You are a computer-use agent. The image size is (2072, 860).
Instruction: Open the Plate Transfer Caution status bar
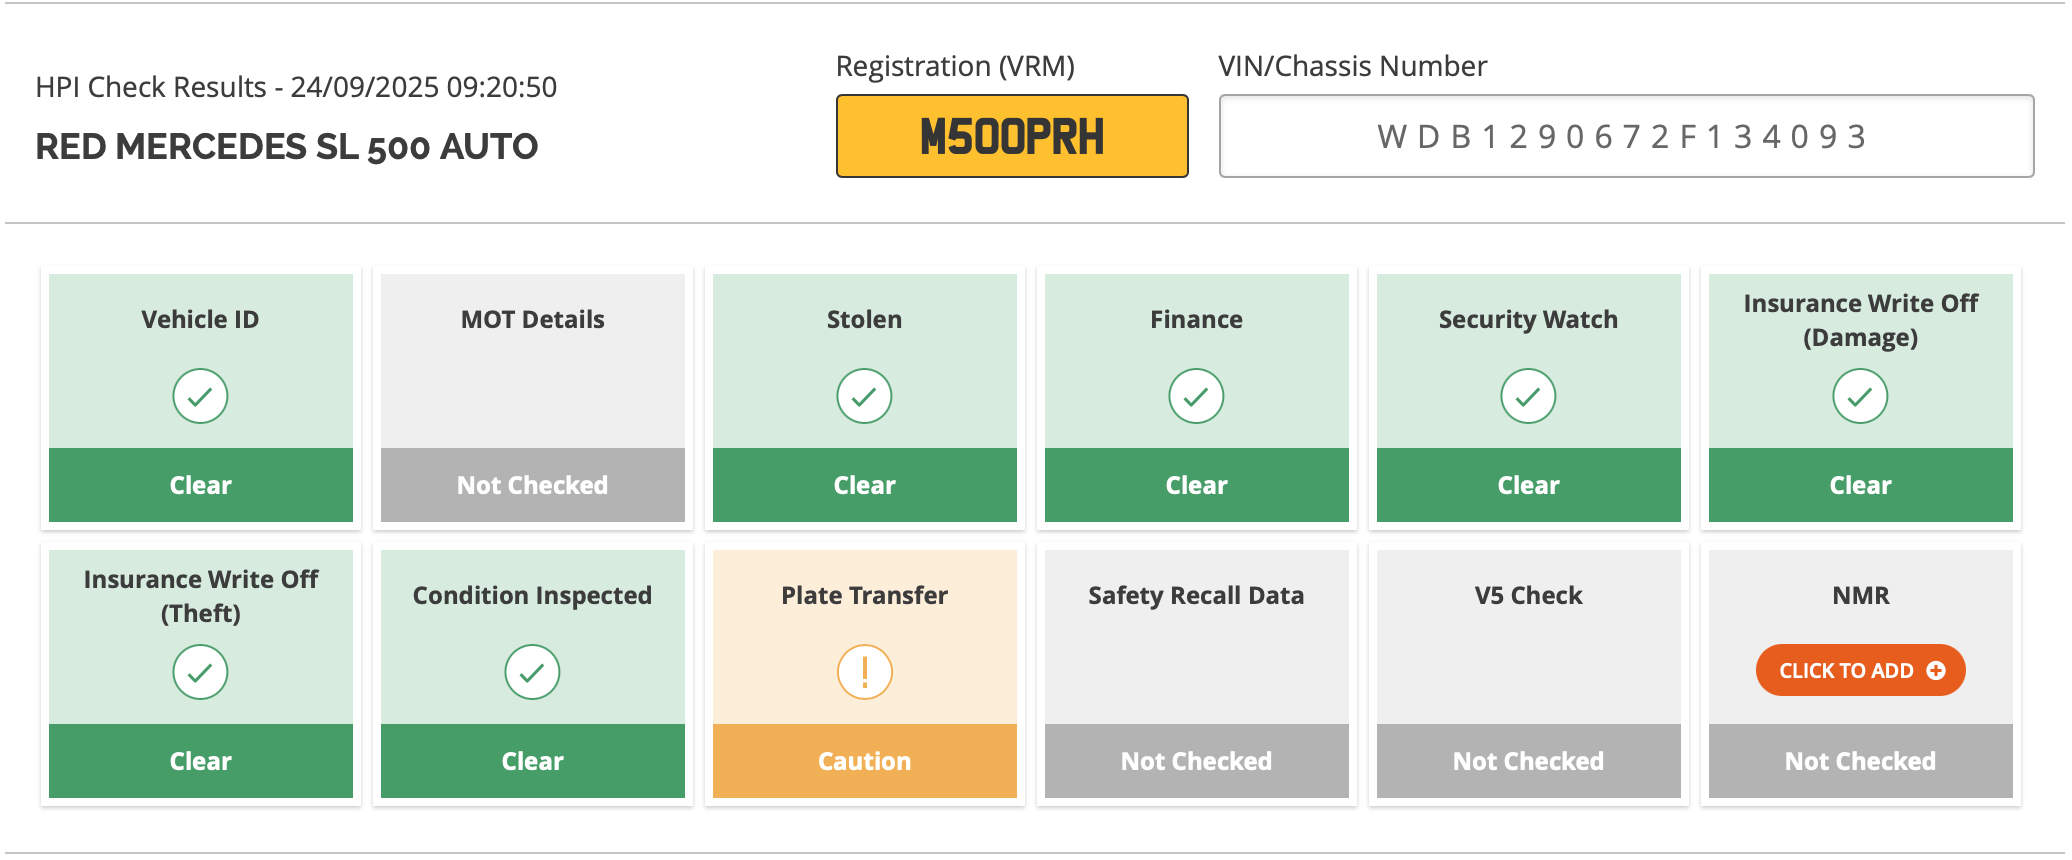coord(864,761)
